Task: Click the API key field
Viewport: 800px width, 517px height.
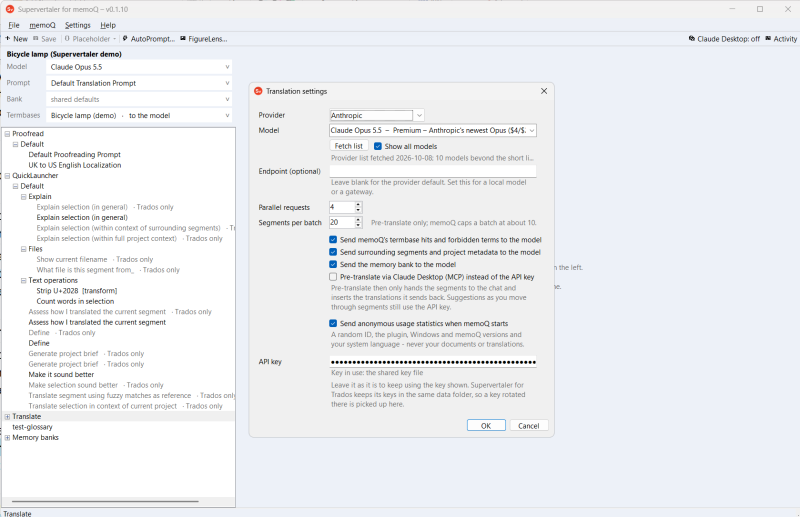Action: pyautogui.click(x=433, y=362)
